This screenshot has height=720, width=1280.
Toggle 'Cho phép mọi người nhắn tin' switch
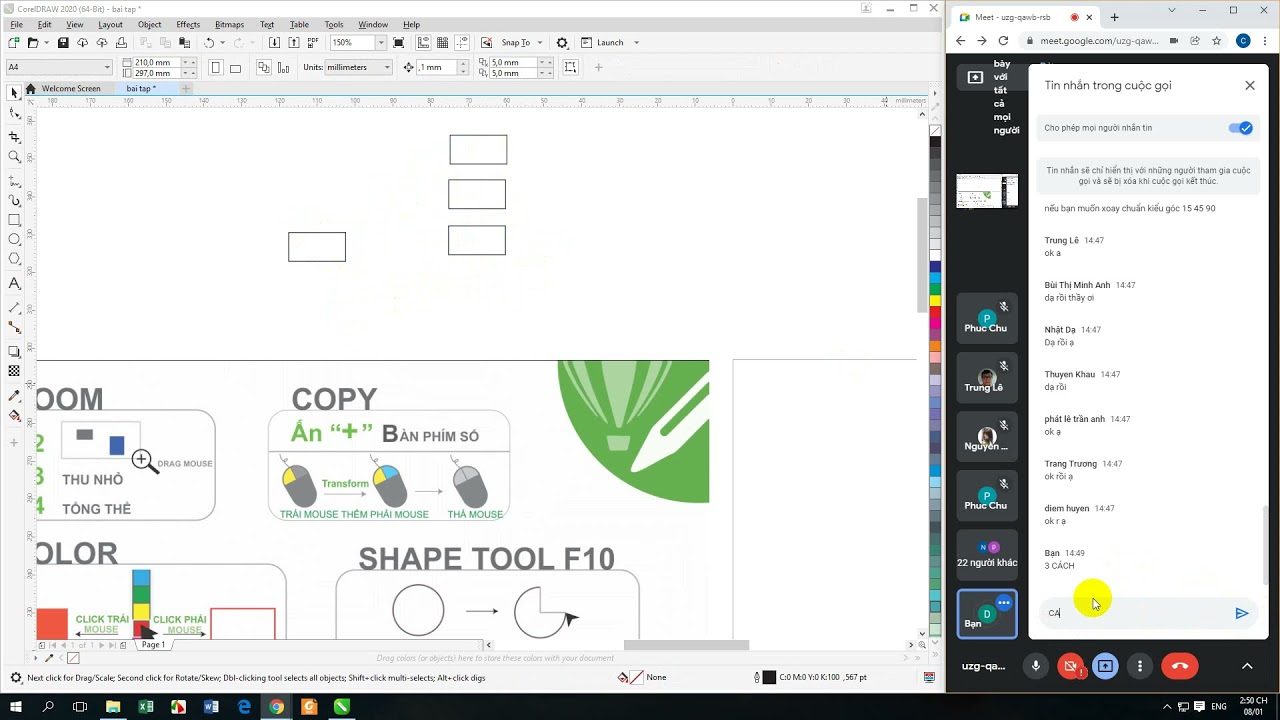tap(1240, 128)
